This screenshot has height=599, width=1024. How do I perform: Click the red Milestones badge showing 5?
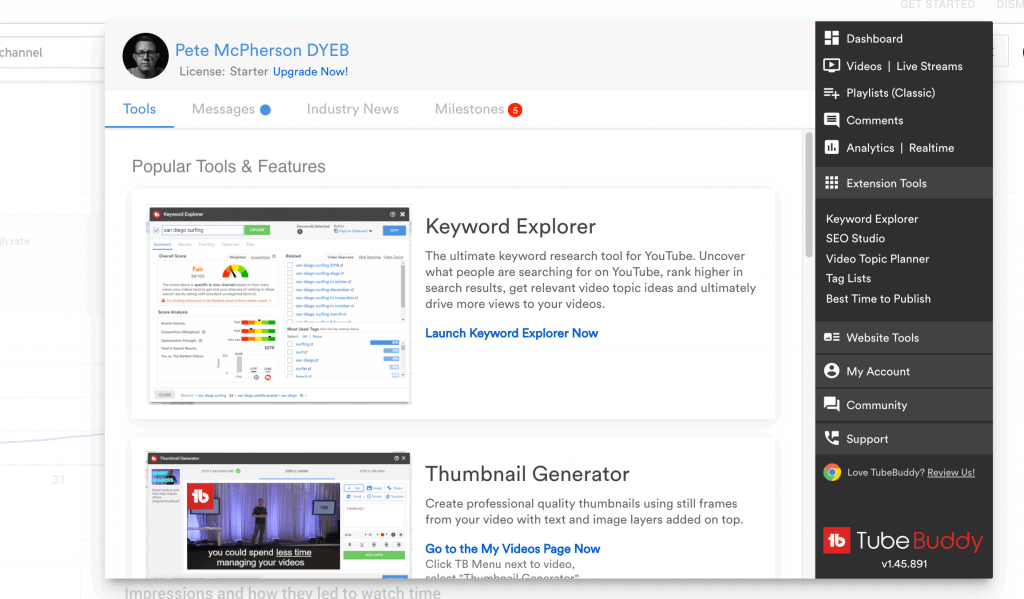(x=515, y=110)
